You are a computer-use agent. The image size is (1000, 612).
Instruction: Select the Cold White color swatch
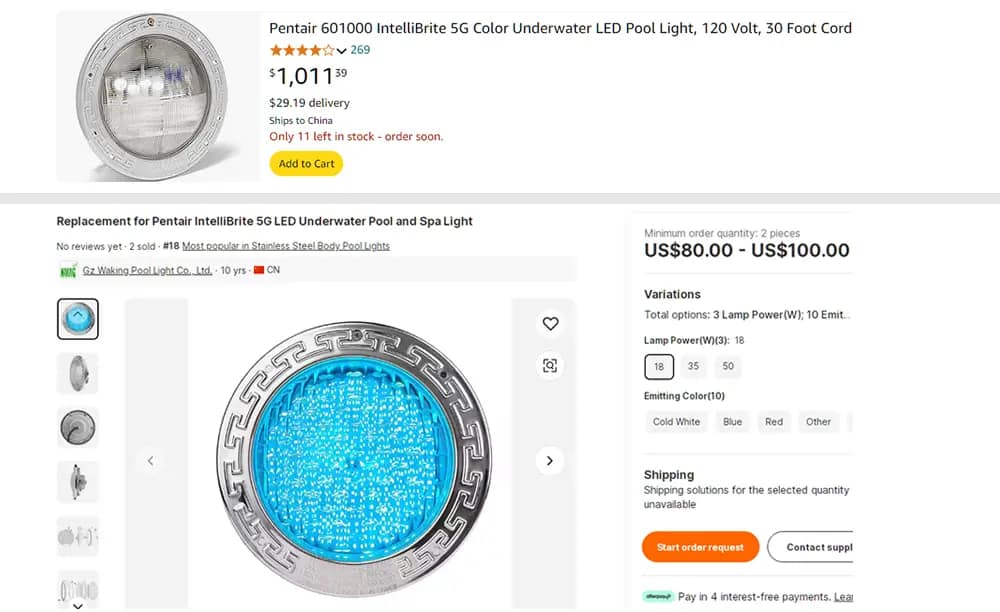tap(675, 421)
